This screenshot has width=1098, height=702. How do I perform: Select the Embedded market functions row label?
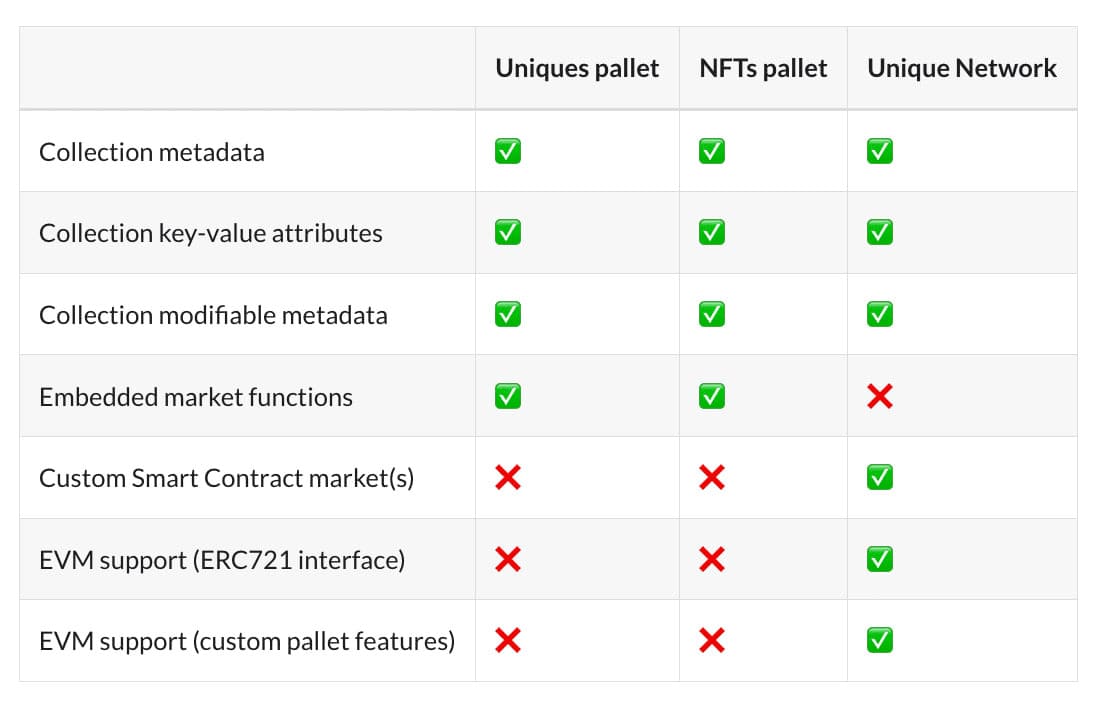(196, 397)
